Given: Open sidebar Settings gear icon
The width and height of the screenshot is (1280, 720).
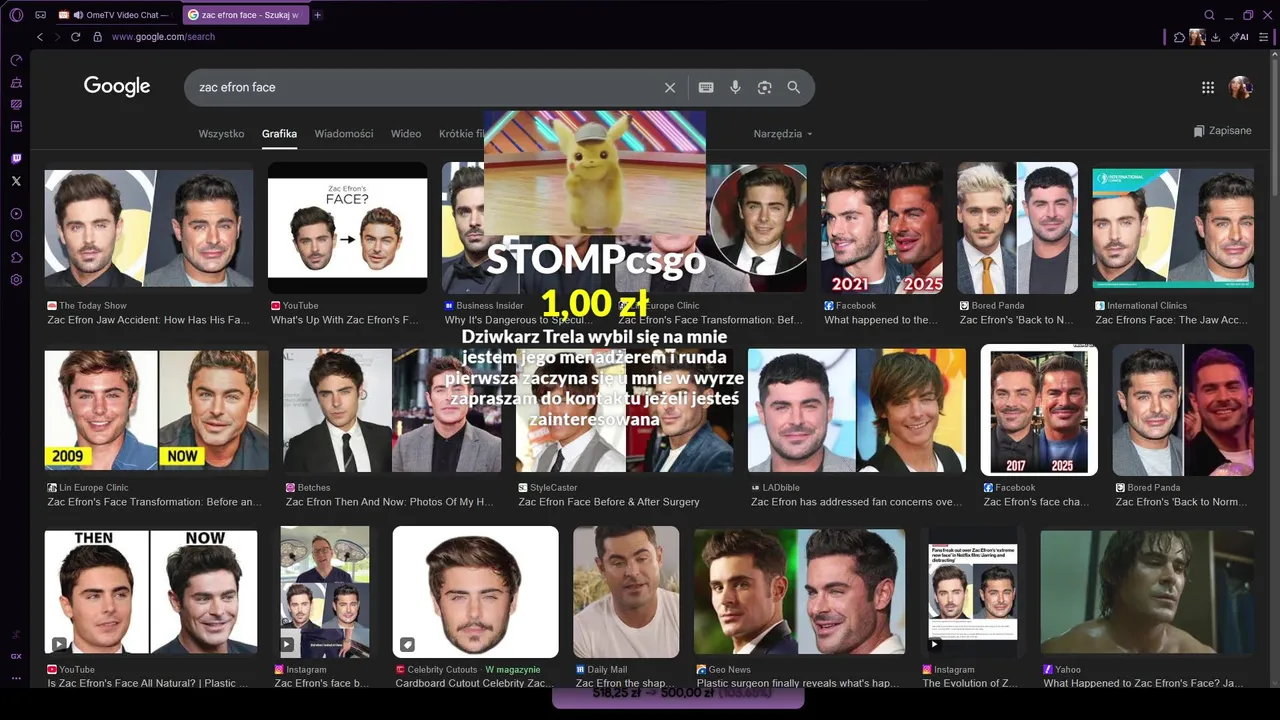Looking at the screenshot, I should pos(16,280).
